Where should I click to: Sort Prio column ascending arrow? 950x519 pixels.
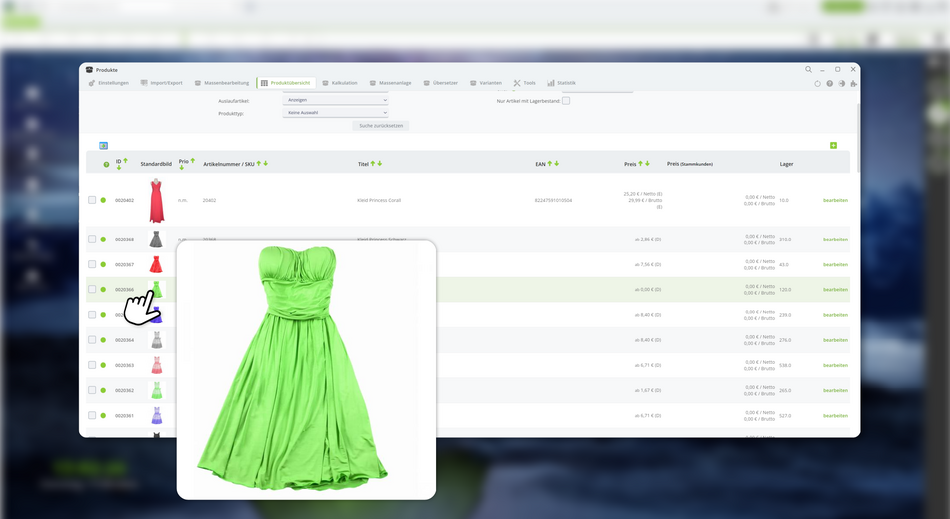pos(193,160)
